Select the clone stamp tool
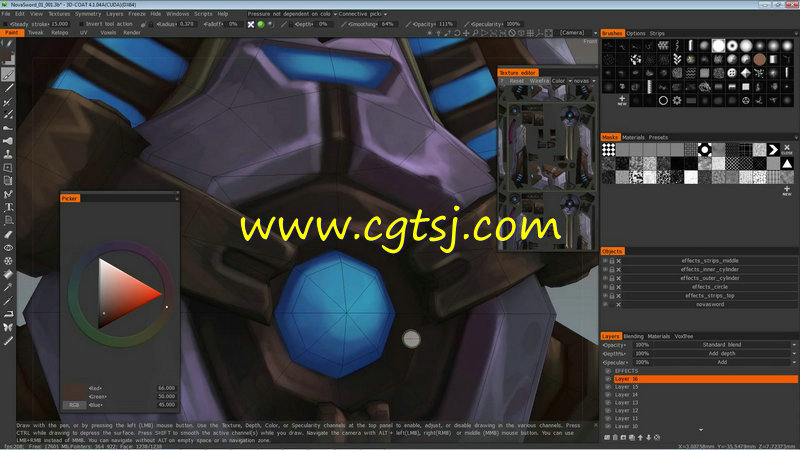Image resolution: width=800 pixels, height=450 pixels. tap(8, 154)
